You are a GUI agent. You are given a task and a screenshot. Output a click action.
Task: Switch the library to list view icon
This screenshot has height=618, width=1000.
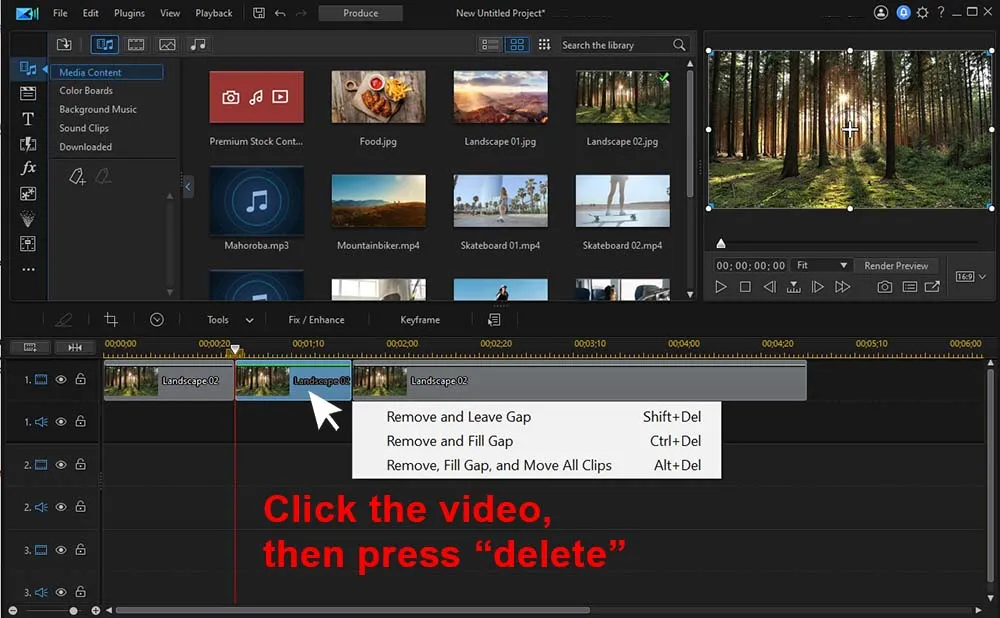(489, 44)
